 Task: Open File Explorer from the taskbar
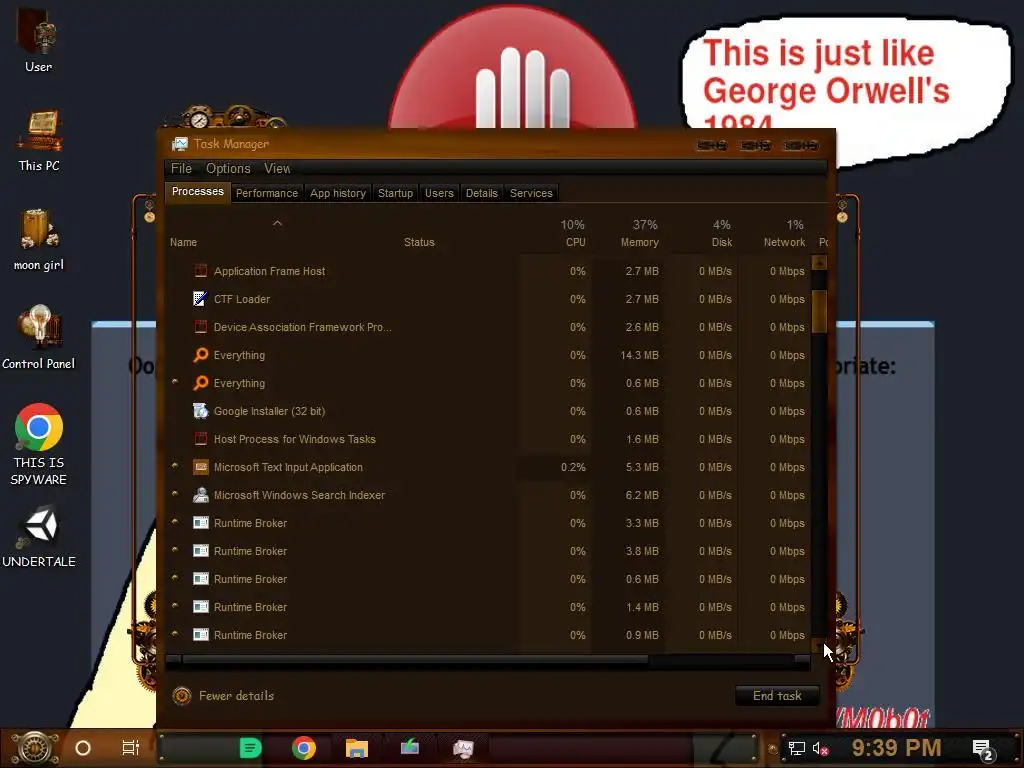(x=357, y=748)
